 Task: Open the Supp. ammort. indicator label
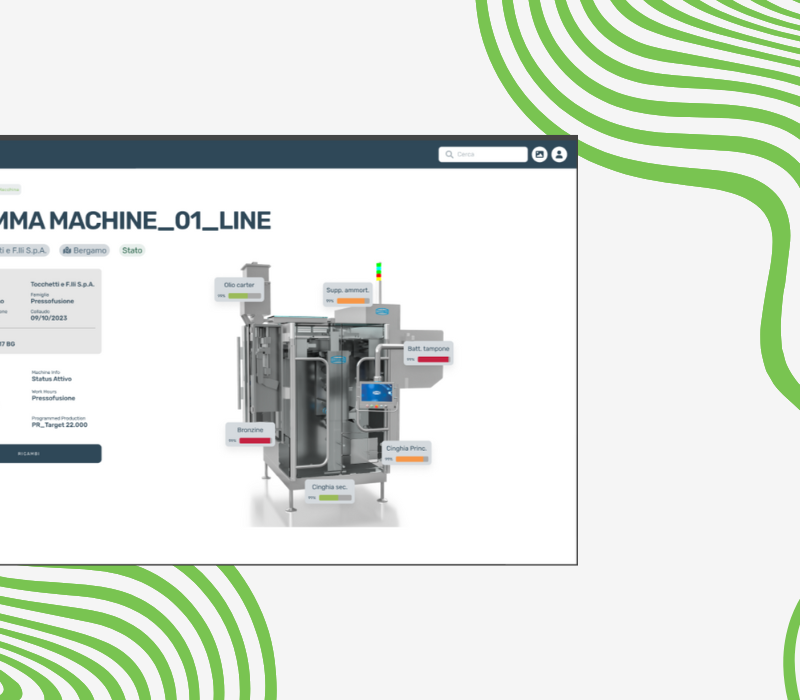pos(348,290)
